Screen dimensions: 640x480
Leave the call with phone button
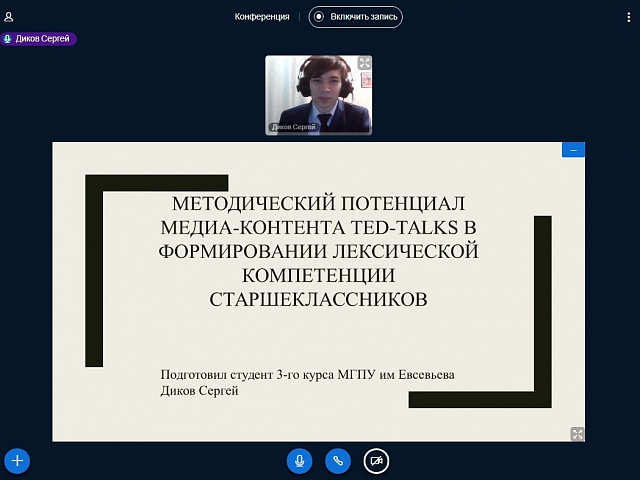pyautogui.click(x=338, y=461)
